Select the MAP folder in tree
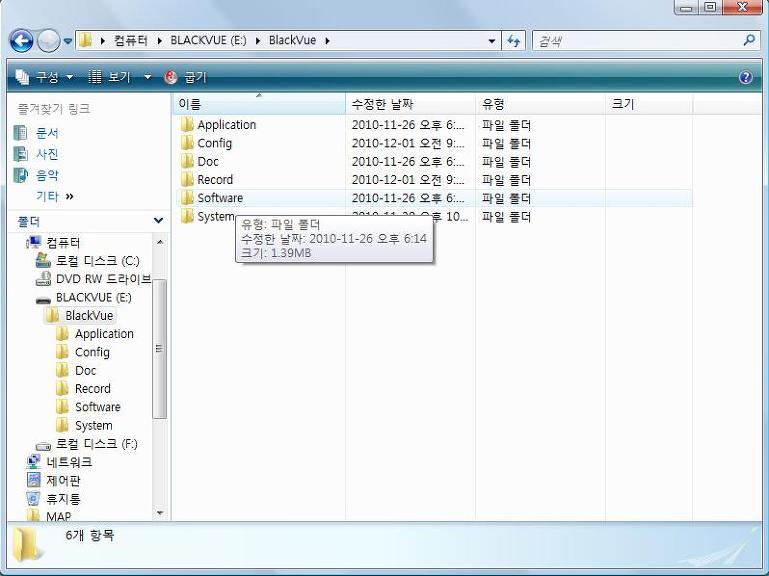Image resolution: width=769 pixels, height=576 pixels. pyautogui.click(x=58, y=516)
